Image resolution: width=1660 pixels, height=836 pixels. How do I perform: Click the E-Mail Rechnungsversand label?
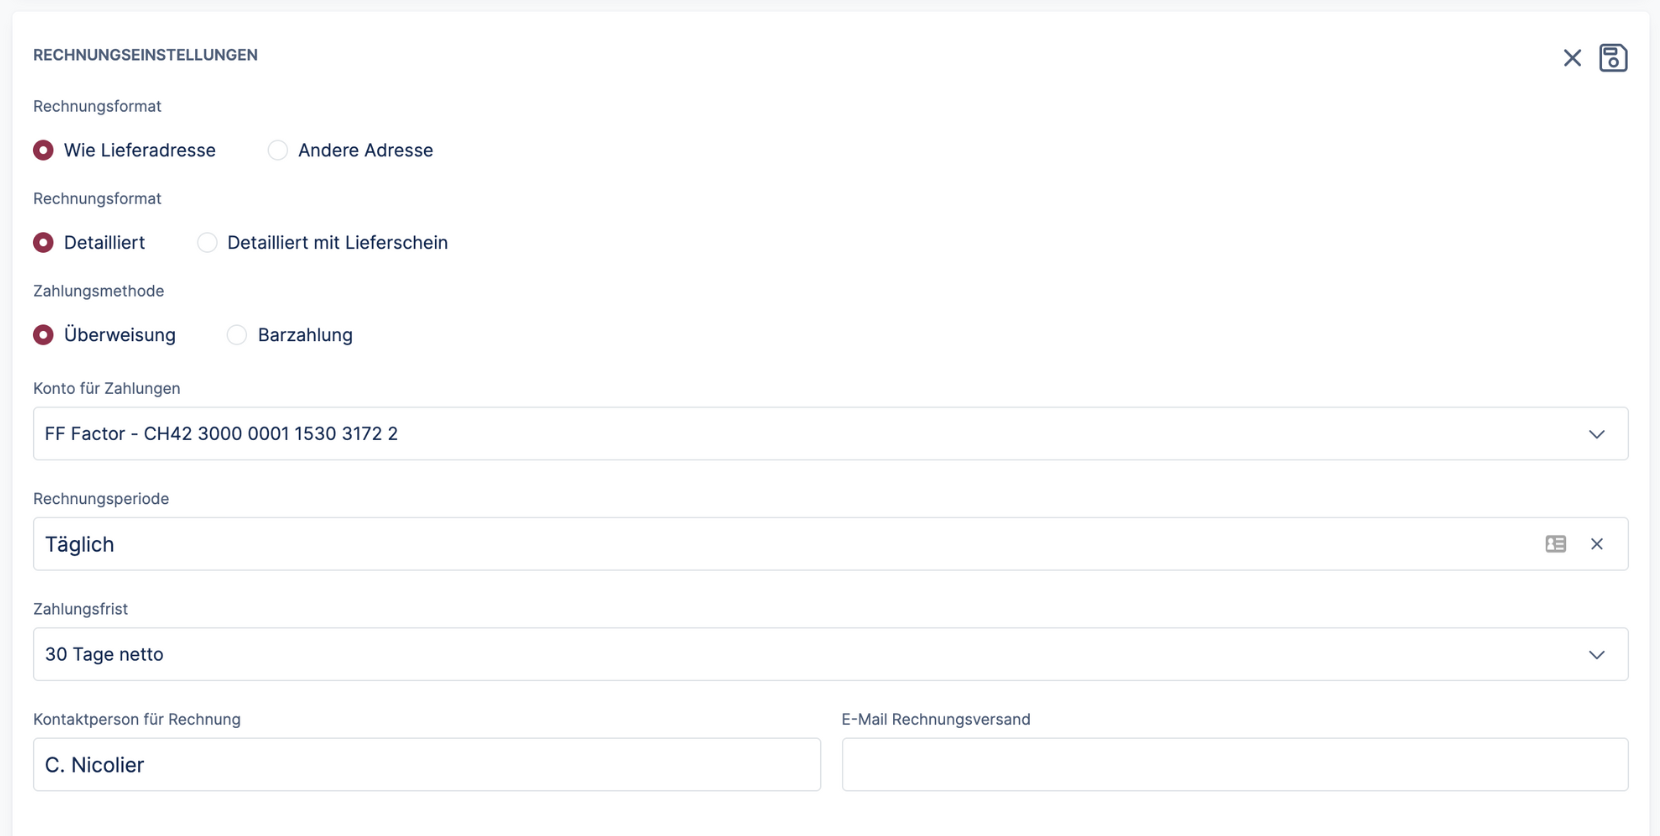pyautogui.click(x=935, y=719)
